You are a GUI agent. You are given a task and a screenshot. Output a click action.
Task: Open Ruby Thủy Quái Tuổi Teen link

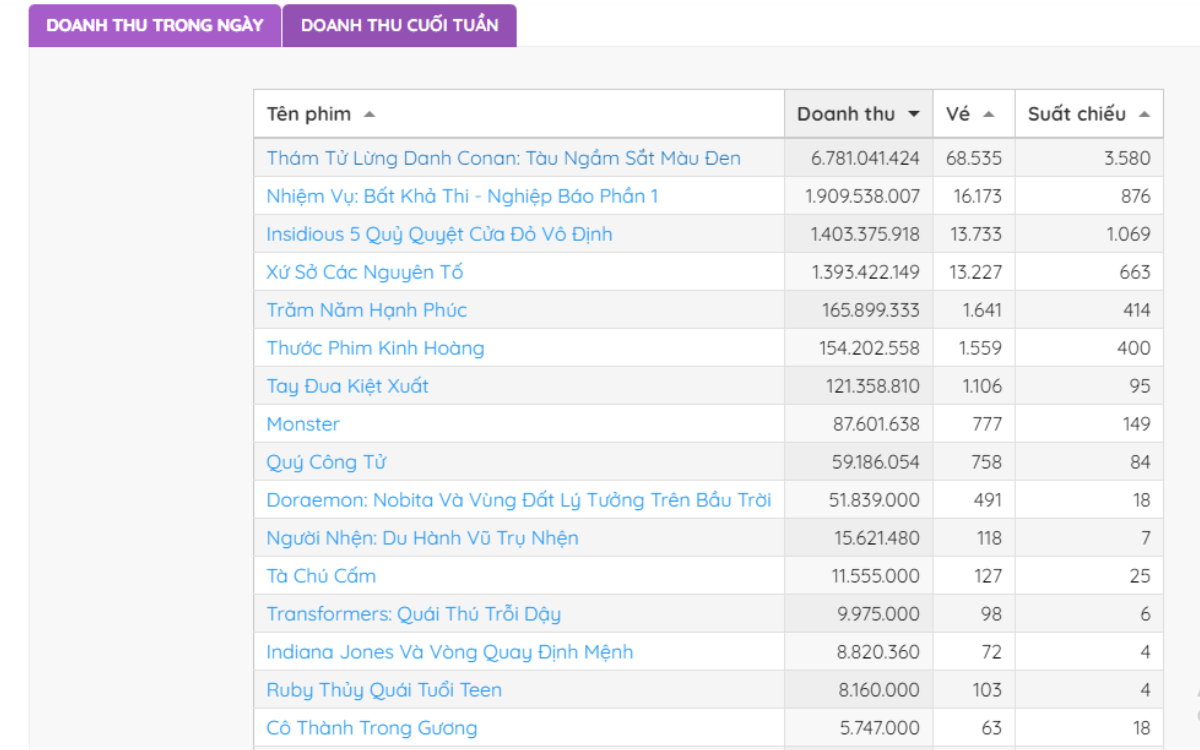click(384, 690)
